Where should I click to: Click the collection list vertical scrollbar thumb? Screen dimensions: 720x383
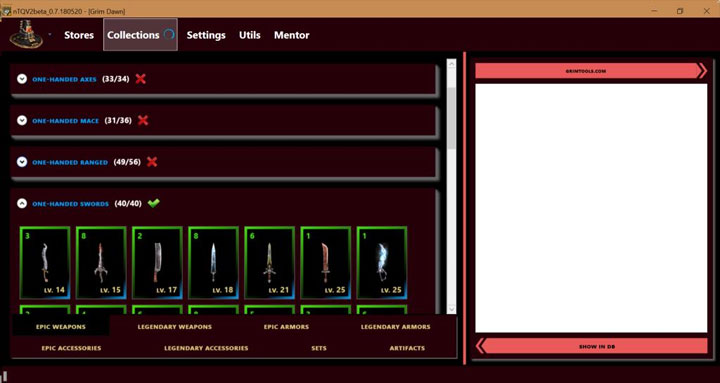coord(451,118)
